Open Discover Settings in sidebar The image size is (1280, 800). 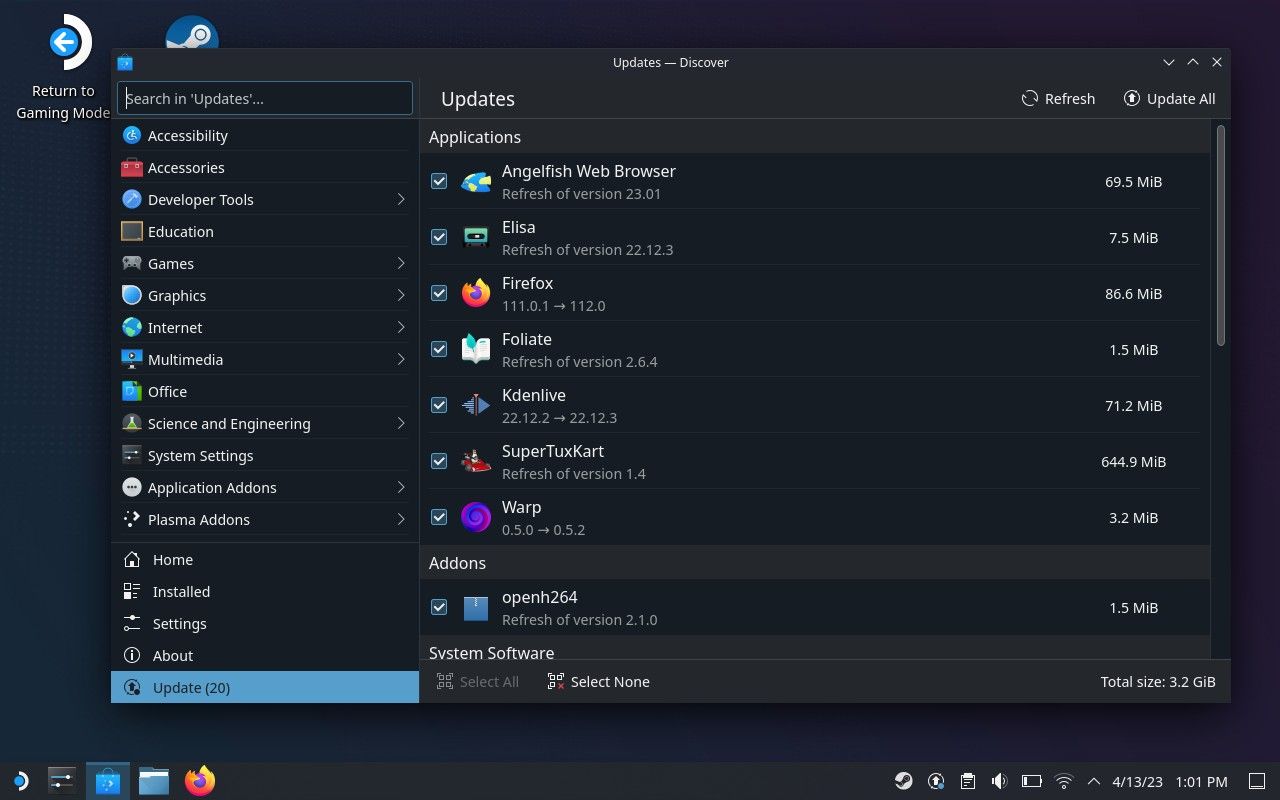pyautogui.click(x=265, y=624)
